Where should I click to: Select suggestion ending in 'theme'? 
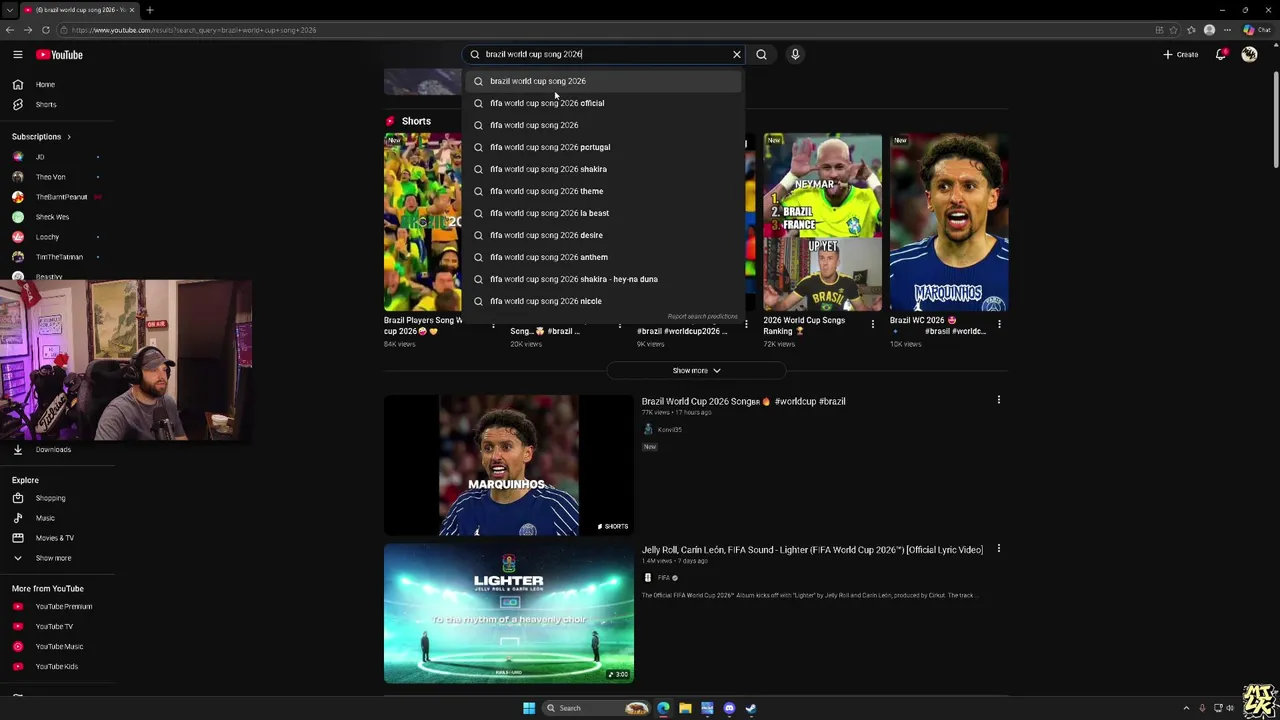(604, 191)
